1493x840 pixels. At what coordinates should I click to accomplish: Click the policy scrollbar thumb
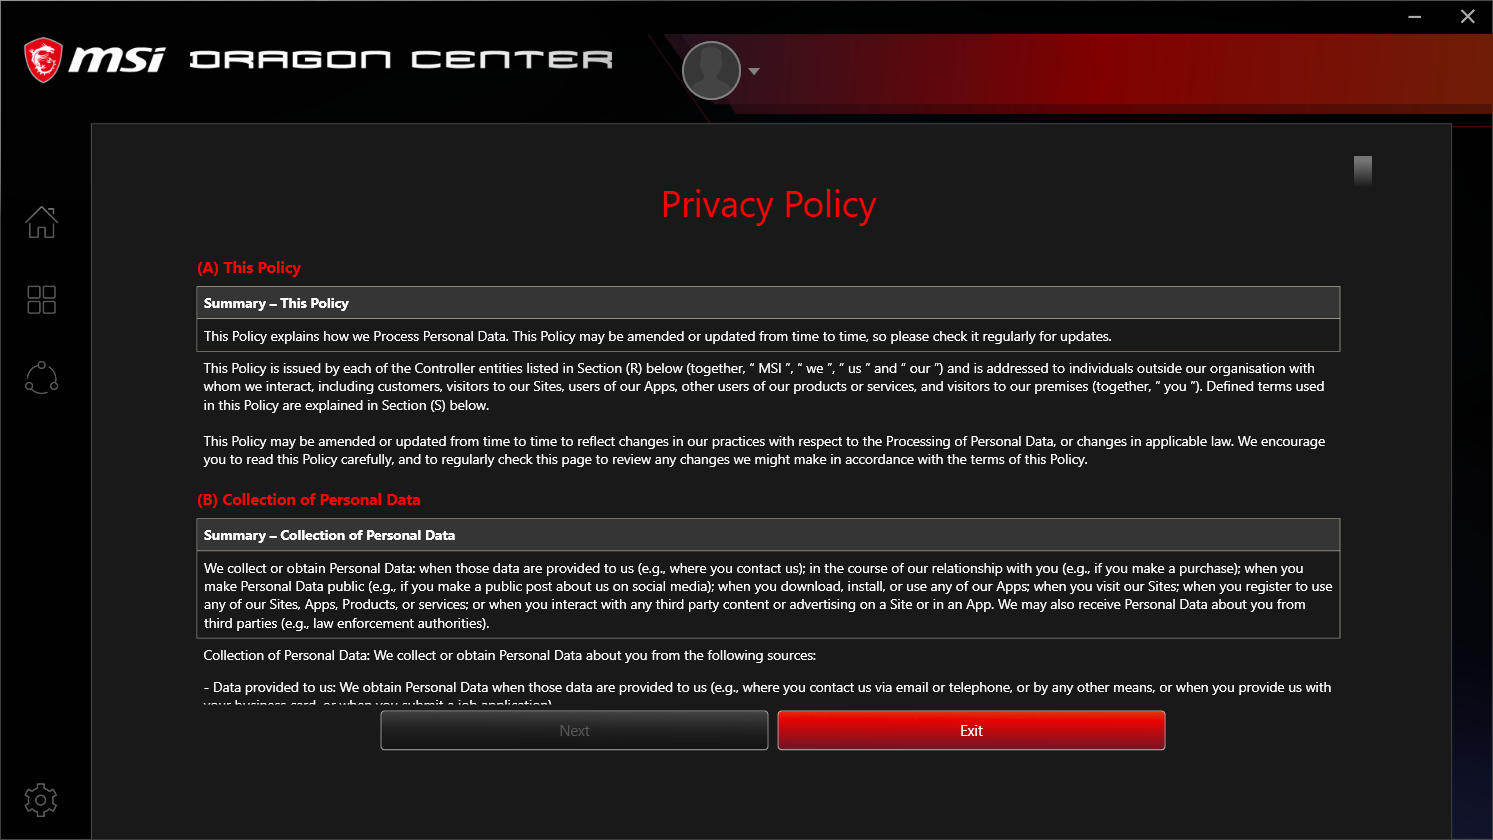(x=1363, y=171)
